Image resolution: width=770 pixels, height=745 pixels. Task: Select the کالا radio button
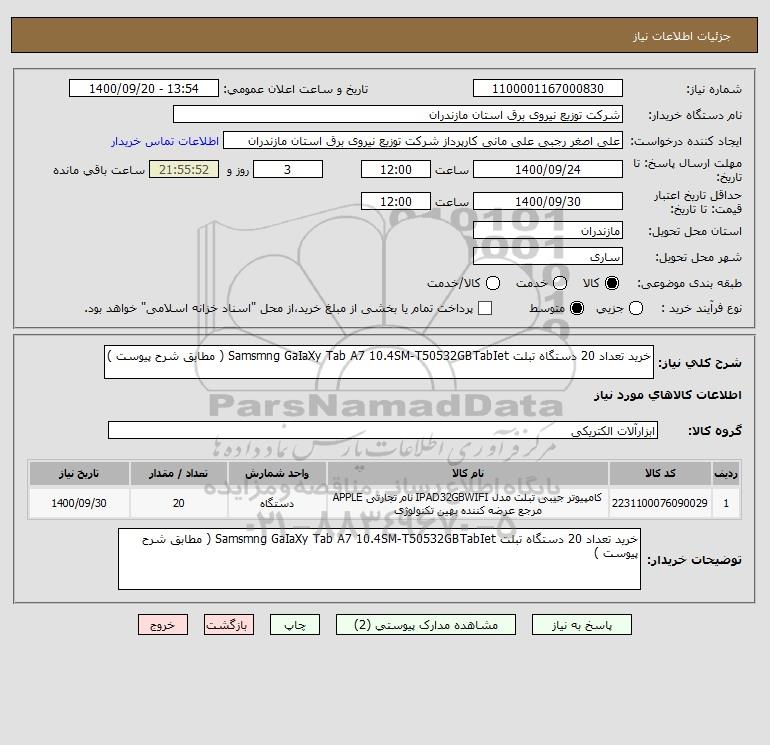612,283
